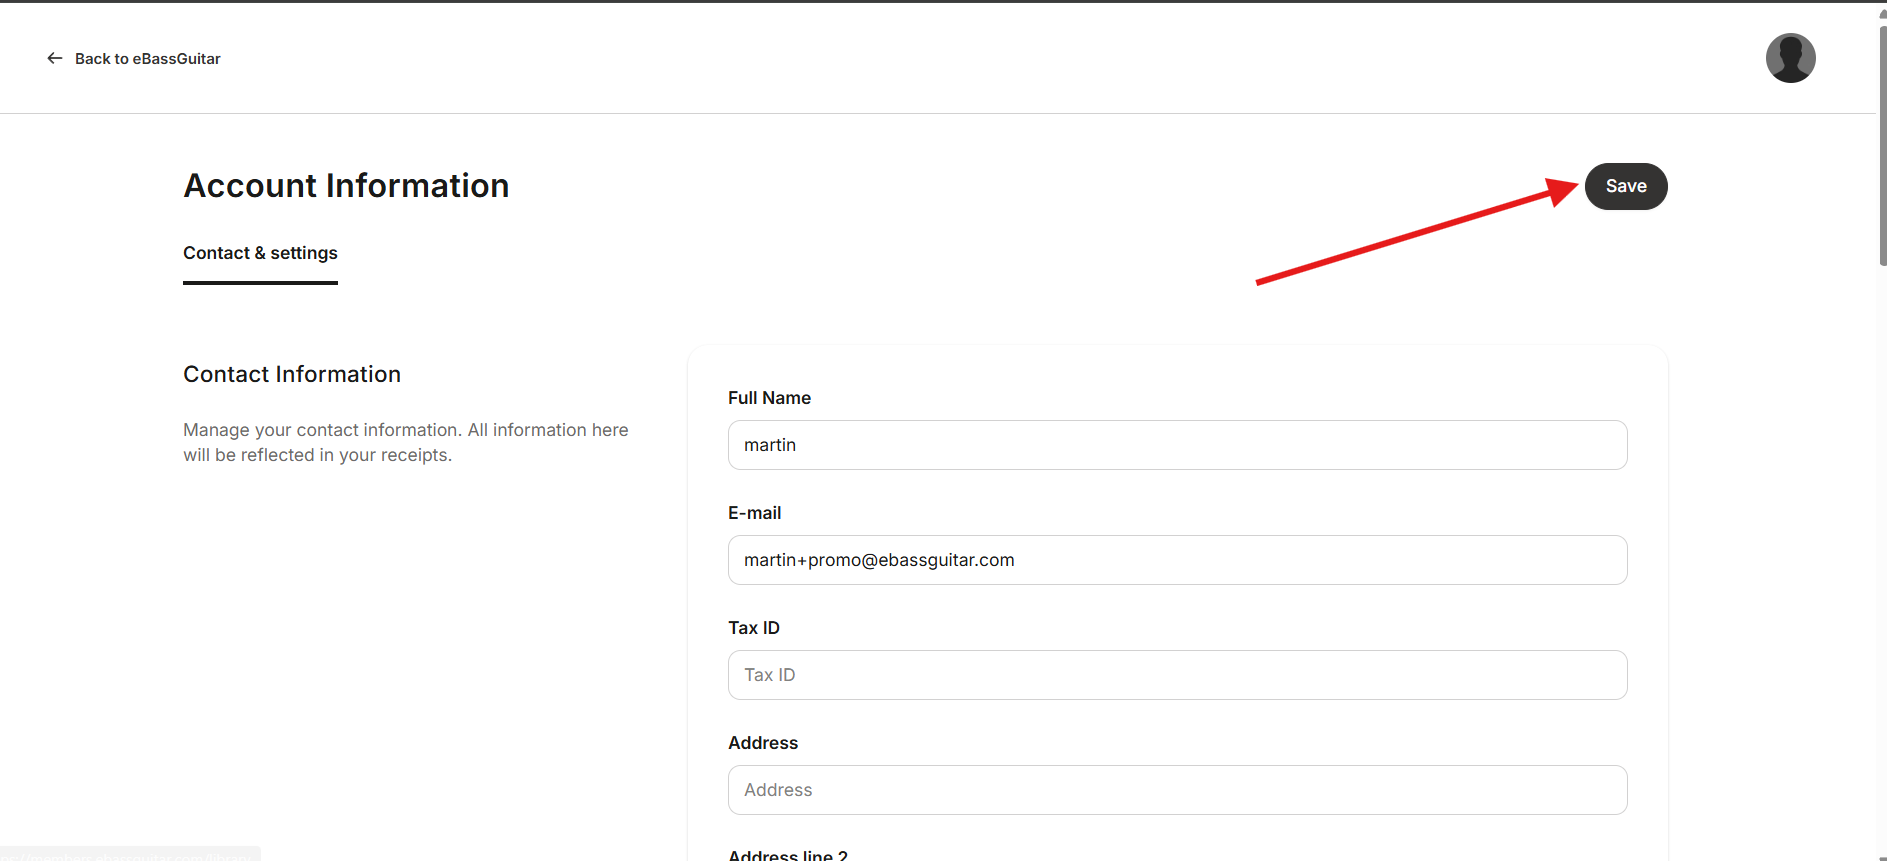Click the scrollbar up arrow
Viewport: 1887px width, 861px height.
coord(1882,14)
